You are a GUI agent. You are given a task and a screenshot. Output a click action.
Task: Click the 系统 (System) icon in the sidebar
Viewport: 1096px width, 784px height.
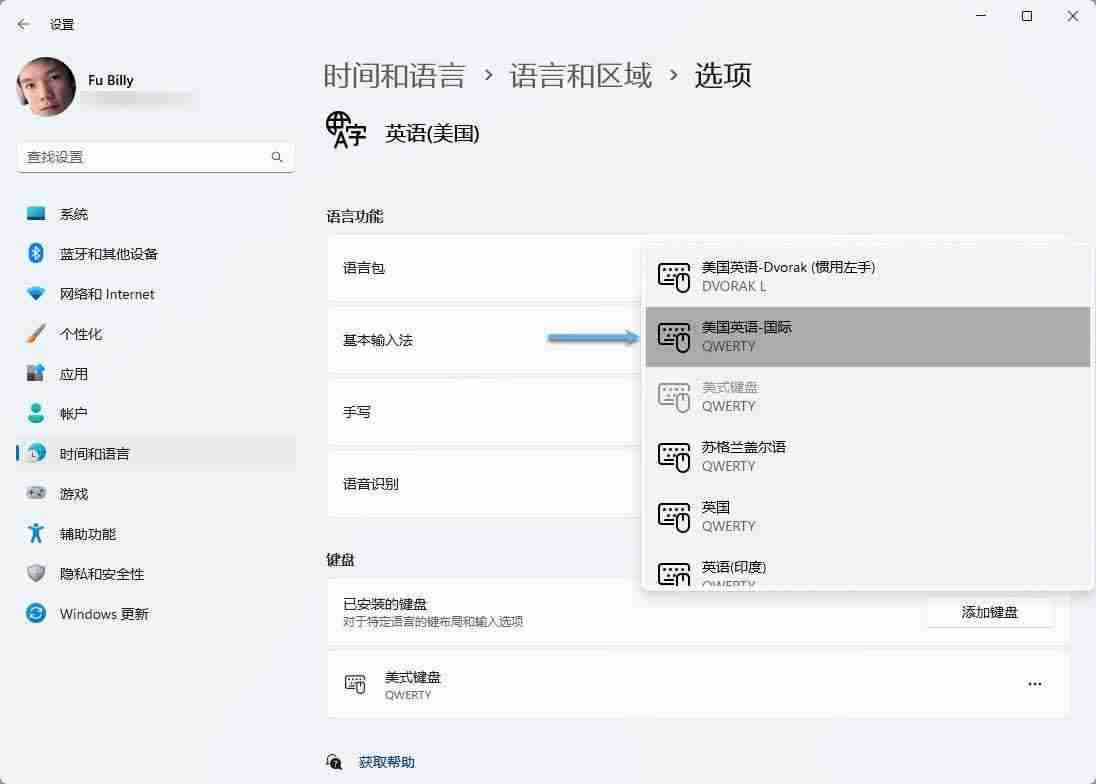[x=33, y=213]
